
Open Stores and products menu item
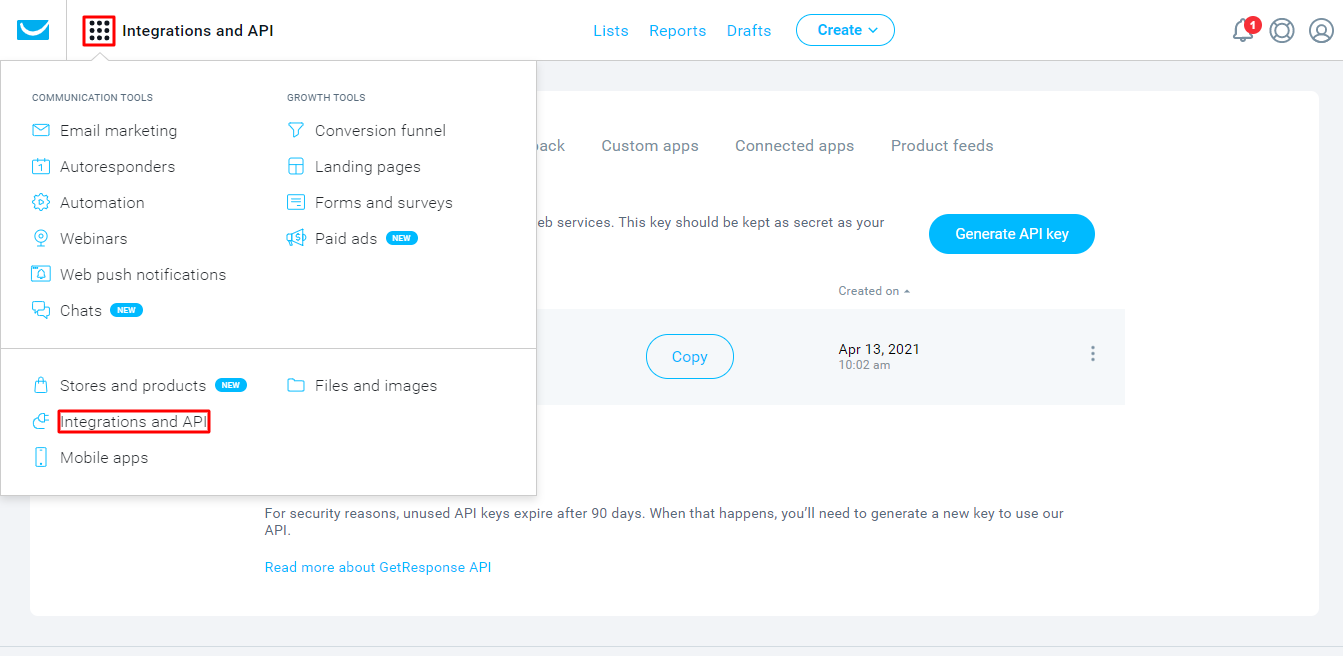point(133,386)
